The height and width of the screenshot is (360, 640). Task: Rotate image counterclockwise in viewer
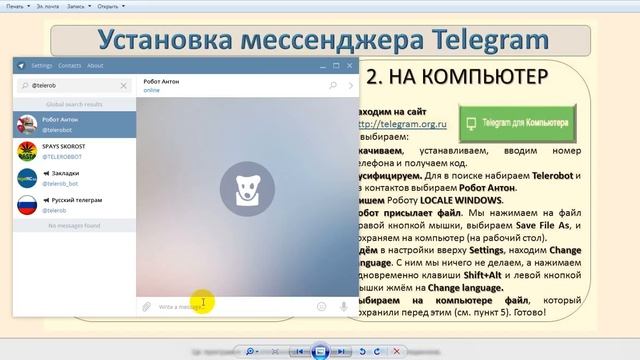pyautogui.click(x=362, y=351)
